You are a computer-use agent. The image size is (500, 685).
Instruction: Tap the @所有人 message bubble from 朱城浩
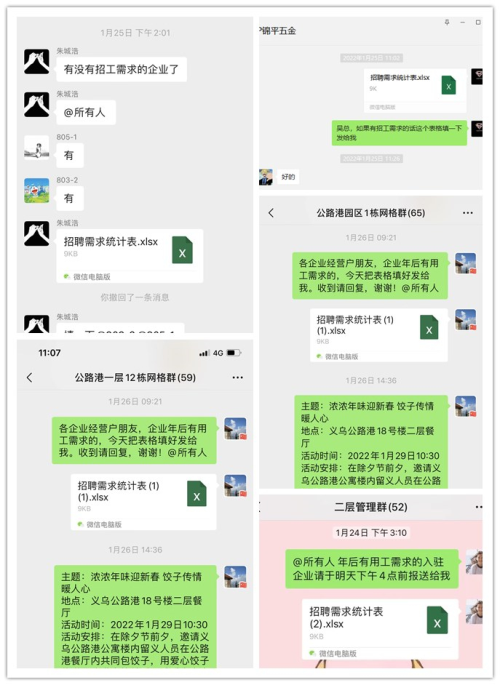click(86, 112)
